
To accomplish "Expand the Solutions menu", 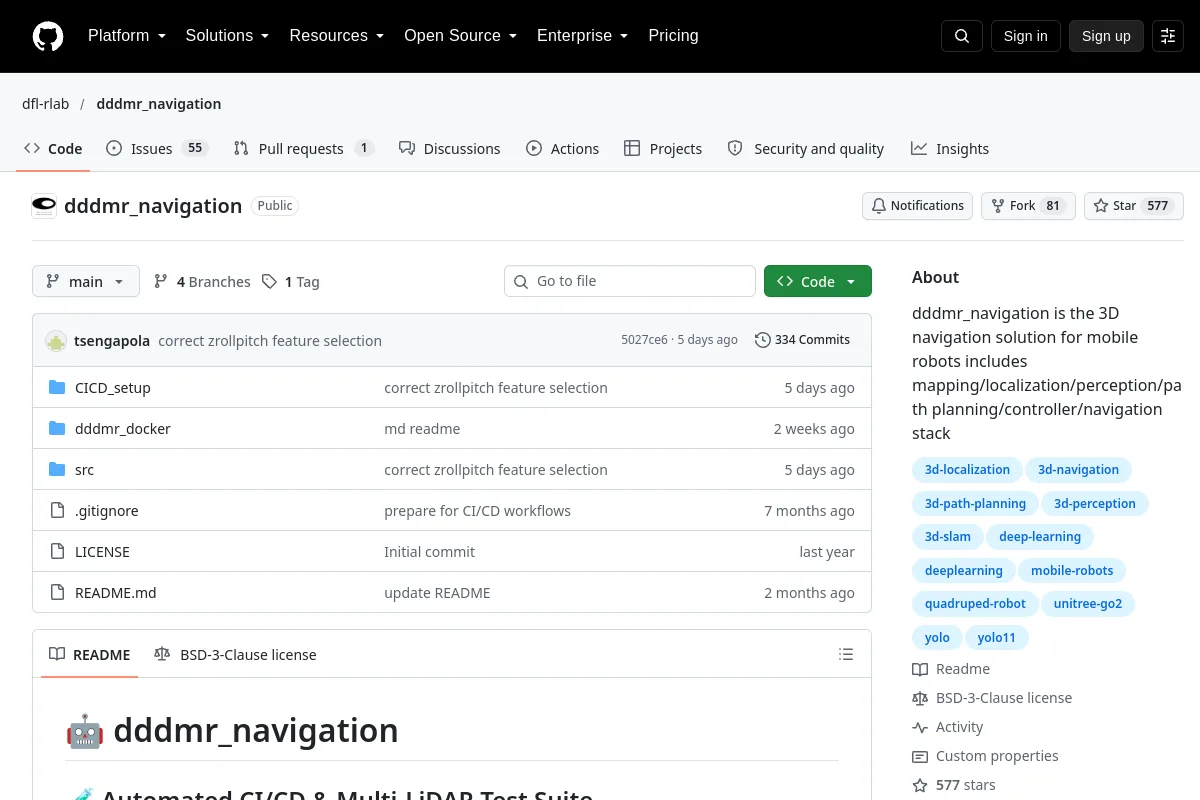I will pos(227,36).
